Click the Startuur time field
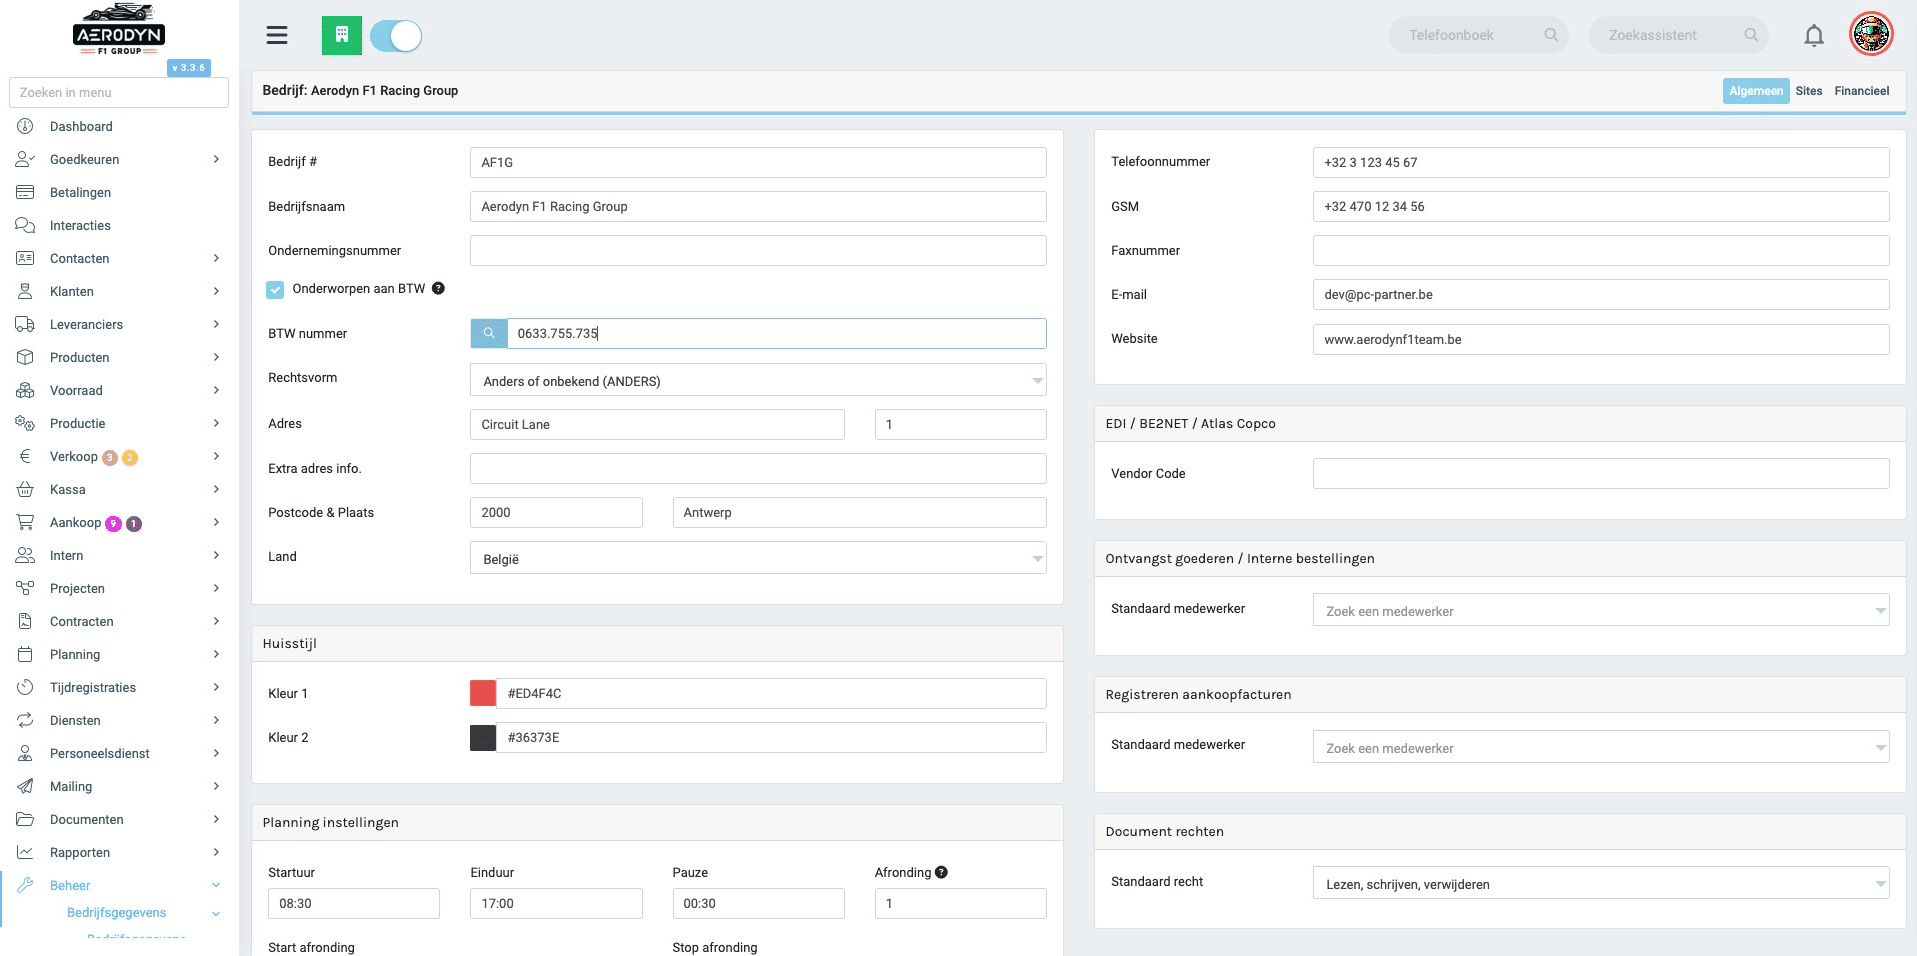This screenshot has height=956, width=1917. [354, 903]
